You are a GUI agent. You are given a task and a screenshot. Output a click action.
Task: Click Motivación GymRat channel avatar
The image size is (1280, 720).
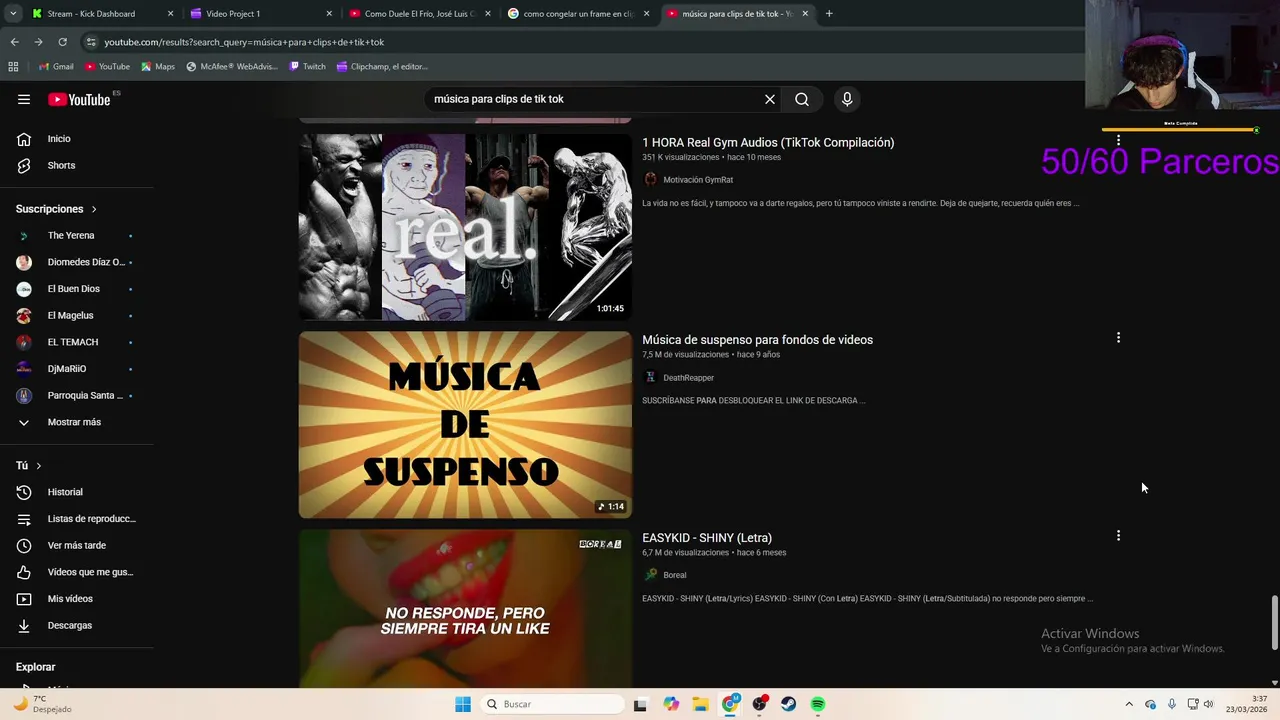pos(650,180)
